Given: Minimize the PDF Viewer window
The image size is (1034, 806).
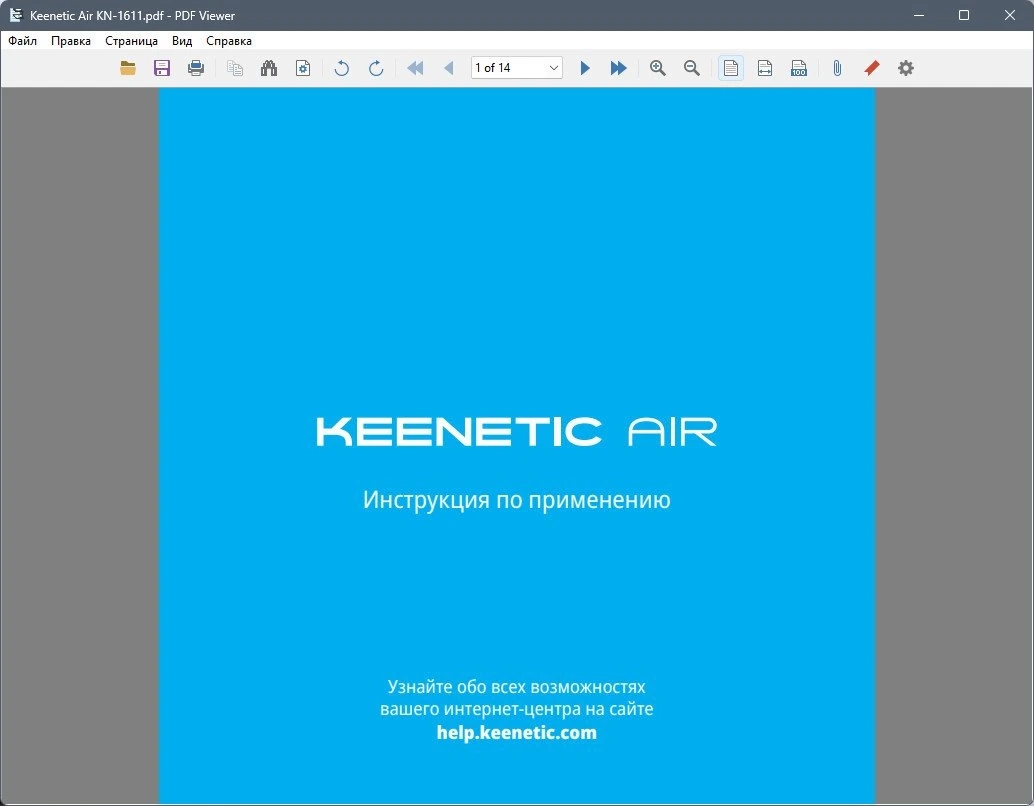Looking at the screenshot, I should tap(919, 15).
